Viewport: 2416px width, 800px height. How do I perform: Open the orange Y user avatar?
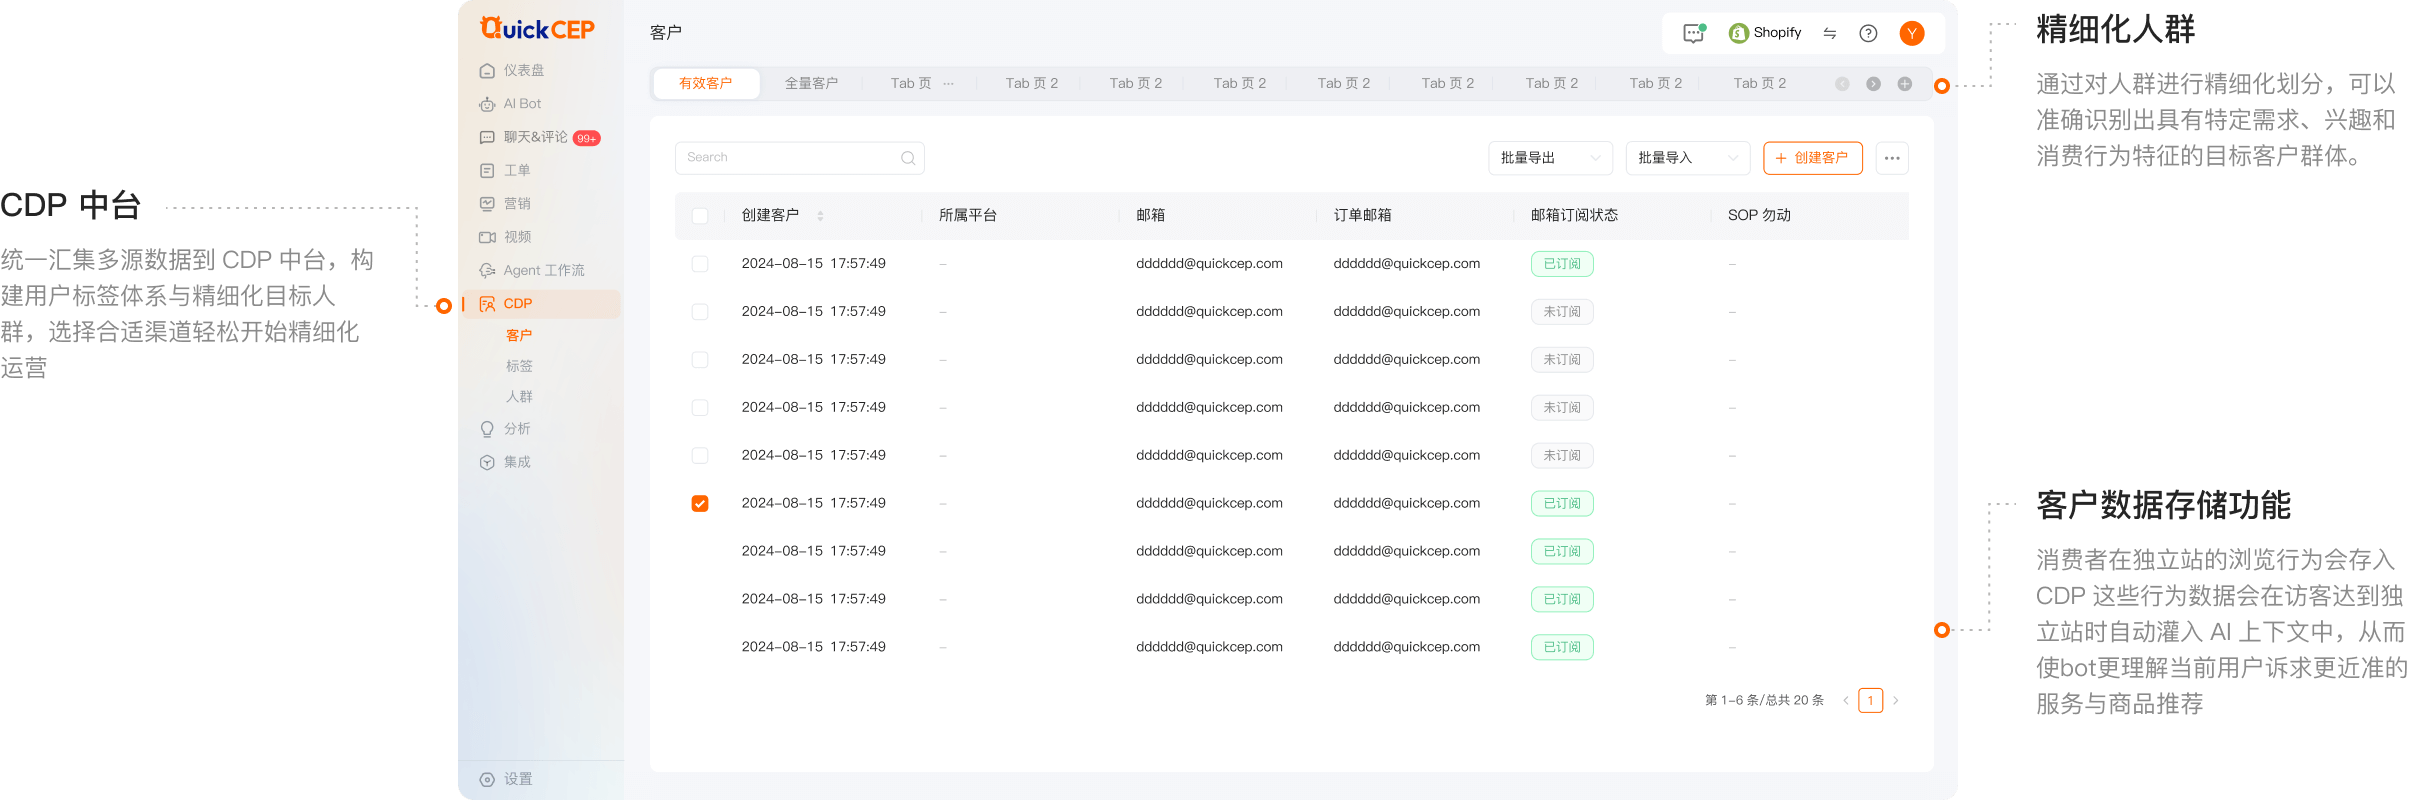pos(1911,33)
